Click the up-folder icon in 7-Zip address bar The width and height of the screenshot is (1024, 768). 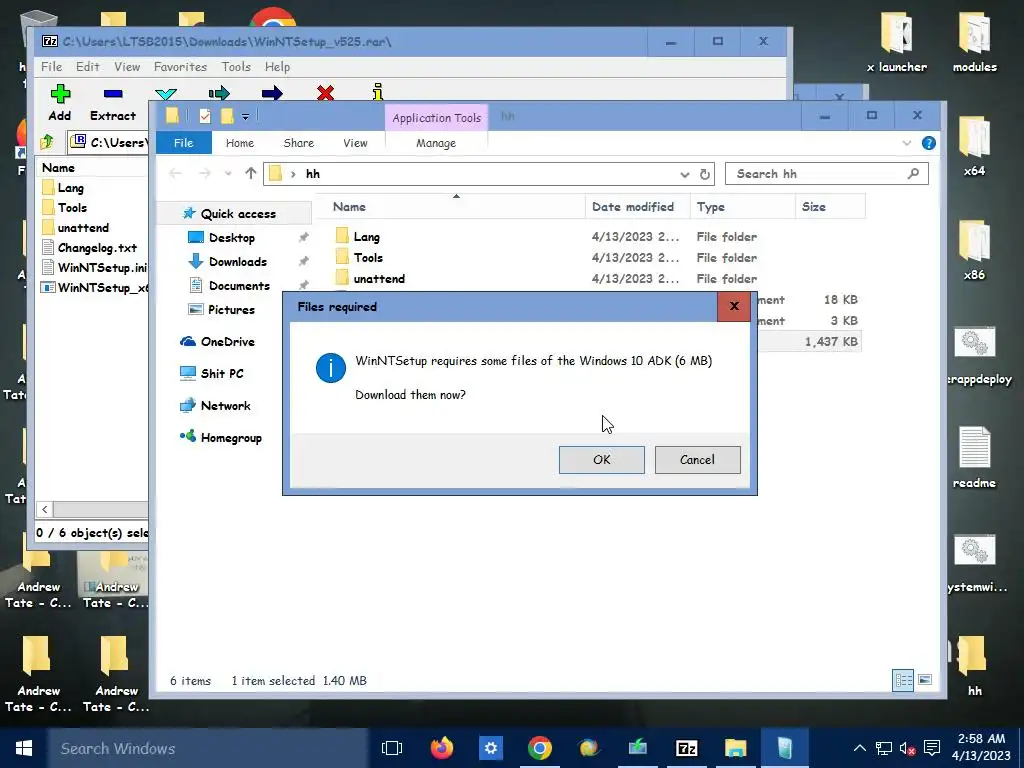point(46,142)
